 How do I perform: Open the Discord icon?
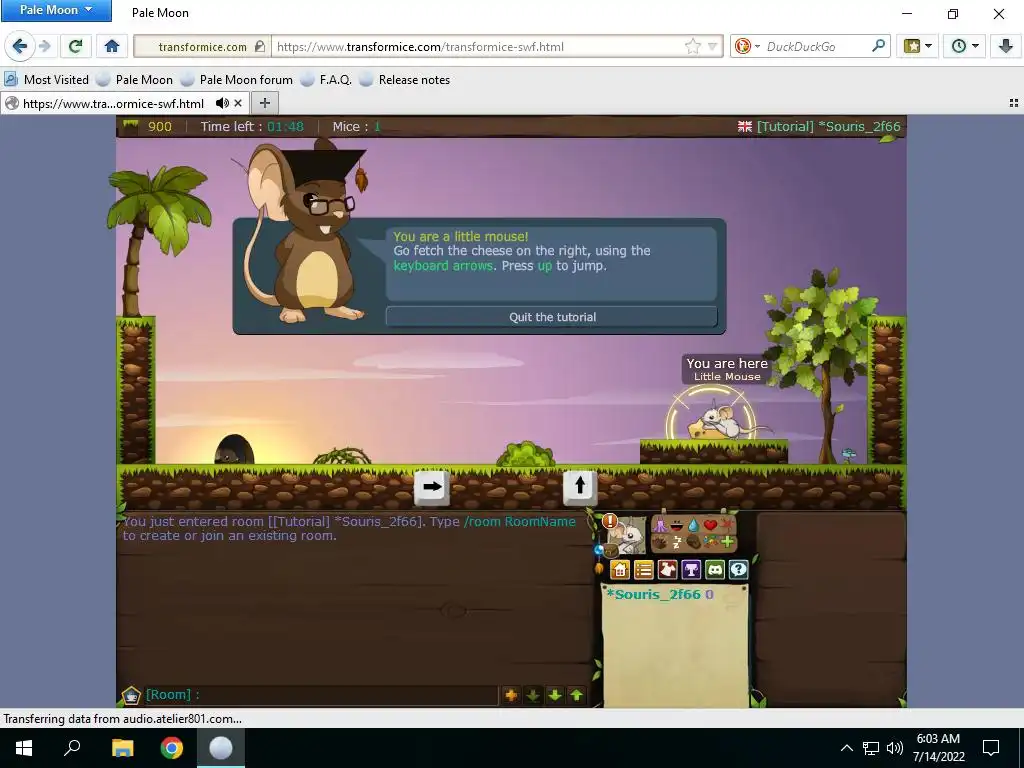pos(715,569)
